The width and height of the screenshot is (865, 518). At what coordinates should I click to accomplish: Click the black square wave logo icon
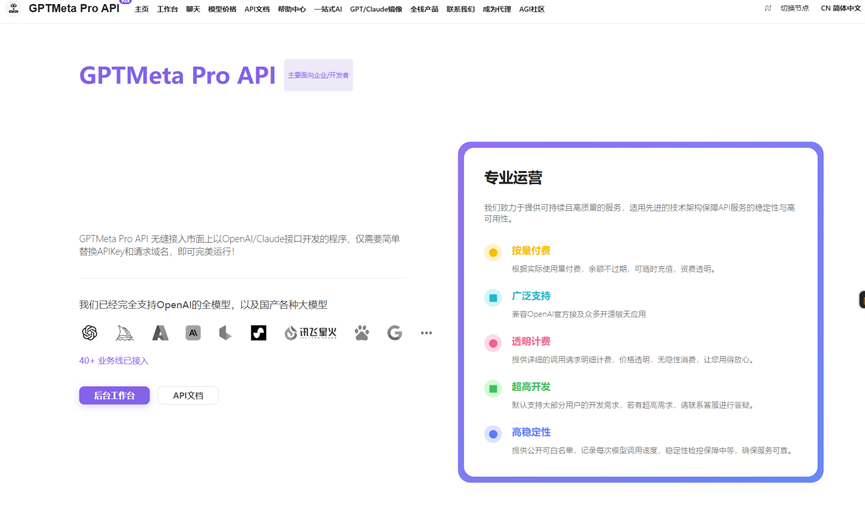coord(258,333)
